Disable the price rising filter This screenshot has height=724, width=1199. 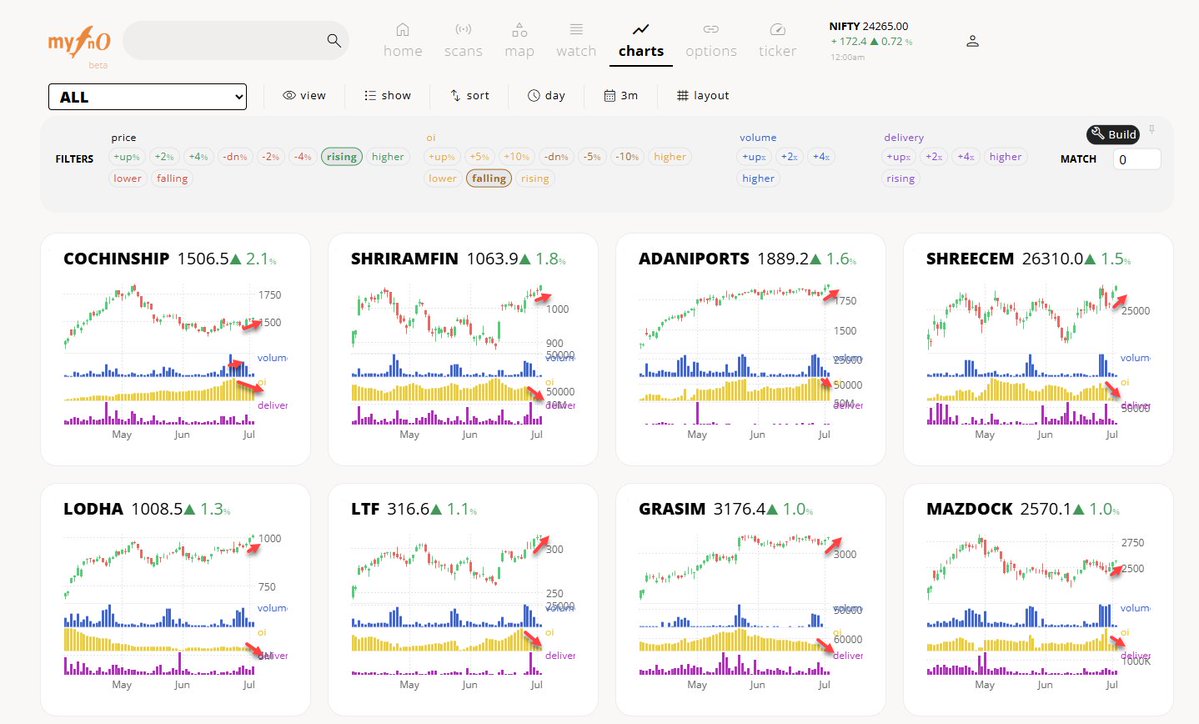click(342, 157)
